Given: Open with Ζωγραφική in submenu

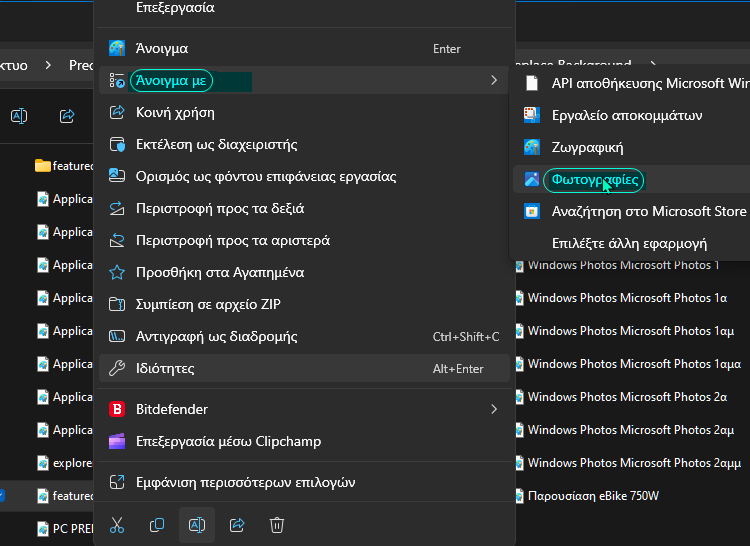Looking at the screenshot, I should pyautogui.click(x=631, y=147).
